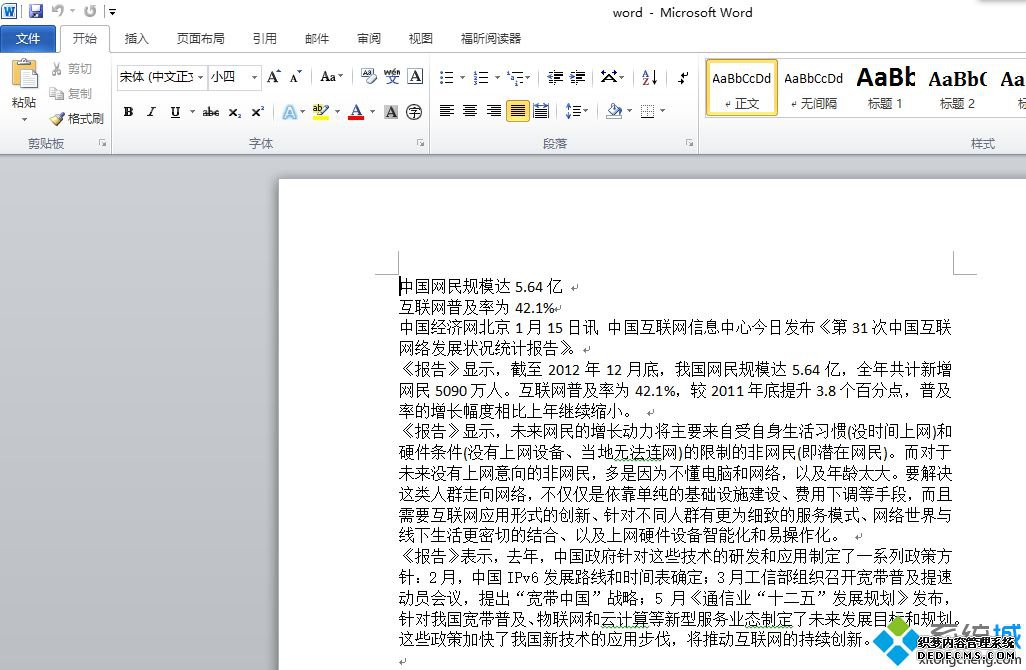Viewport: 1026px width, 670px height.
Task: Toggle Superscript formatting
Action: [258, 112]
